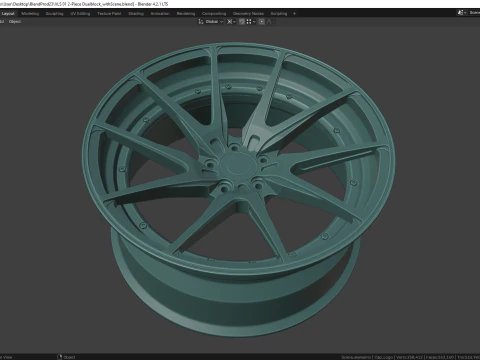Open the scene browse icon dropdown

tap(462, 13)
